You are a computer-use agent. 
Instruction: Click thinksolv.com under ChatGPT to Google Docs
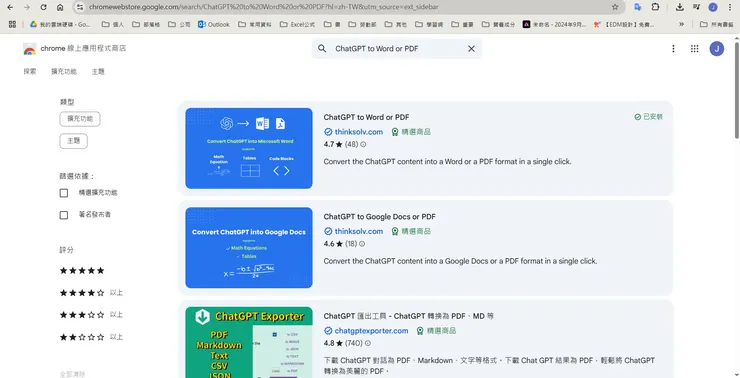tap(359, 231)
